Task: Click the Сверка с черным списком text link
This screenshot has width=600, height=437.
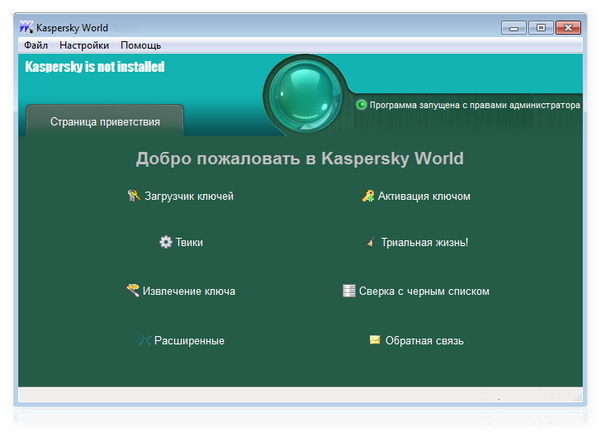Action: (425, 291)
